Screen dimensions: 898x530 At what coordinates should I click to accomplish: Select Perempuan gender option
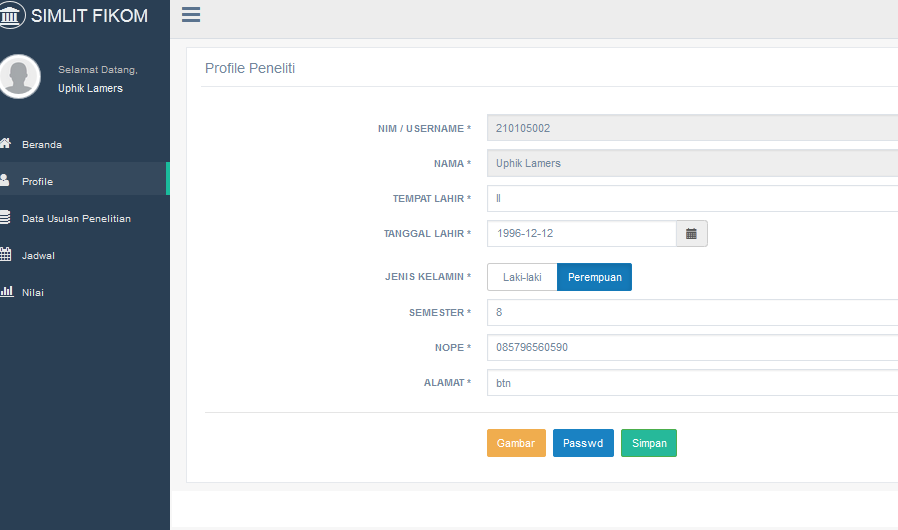click(x=594, y=277)
